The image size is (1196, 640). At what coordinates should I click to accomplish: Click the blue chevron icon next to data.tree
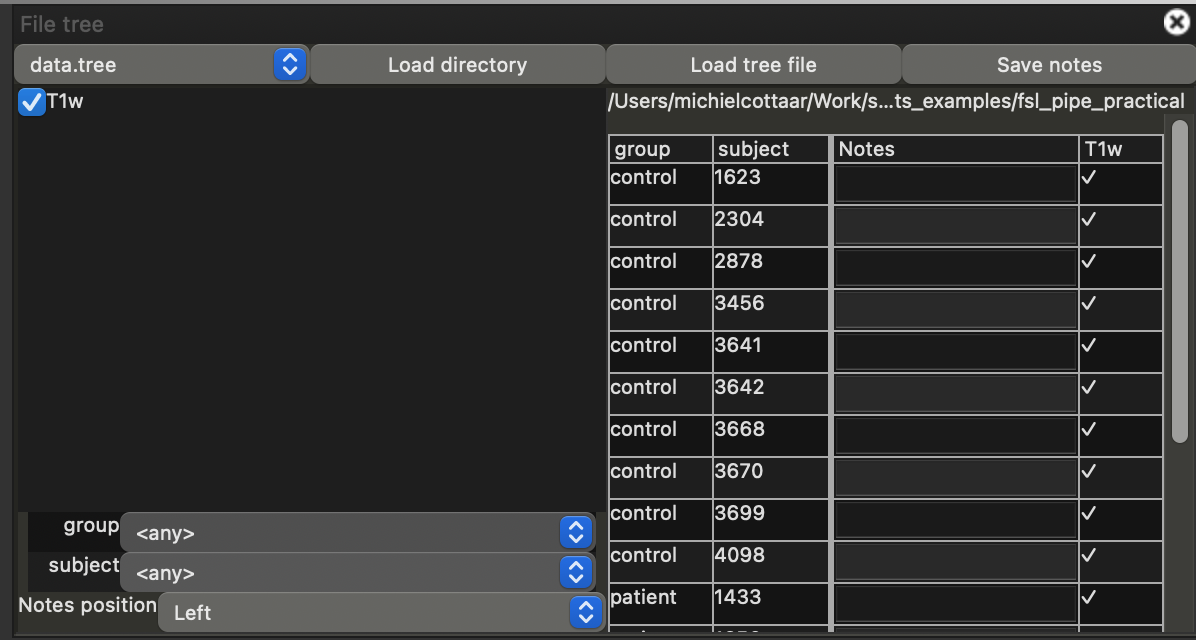(289, 64)
